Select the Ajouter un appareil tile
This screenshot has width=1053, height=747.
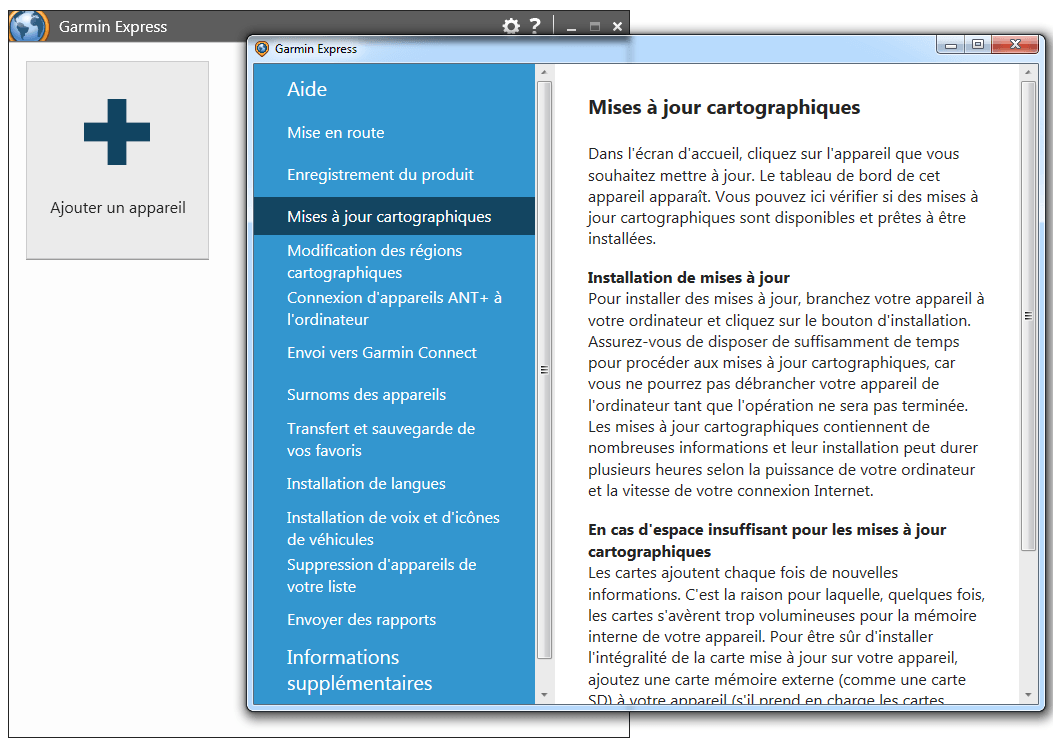pyautogui.click(x=118, y=161)
